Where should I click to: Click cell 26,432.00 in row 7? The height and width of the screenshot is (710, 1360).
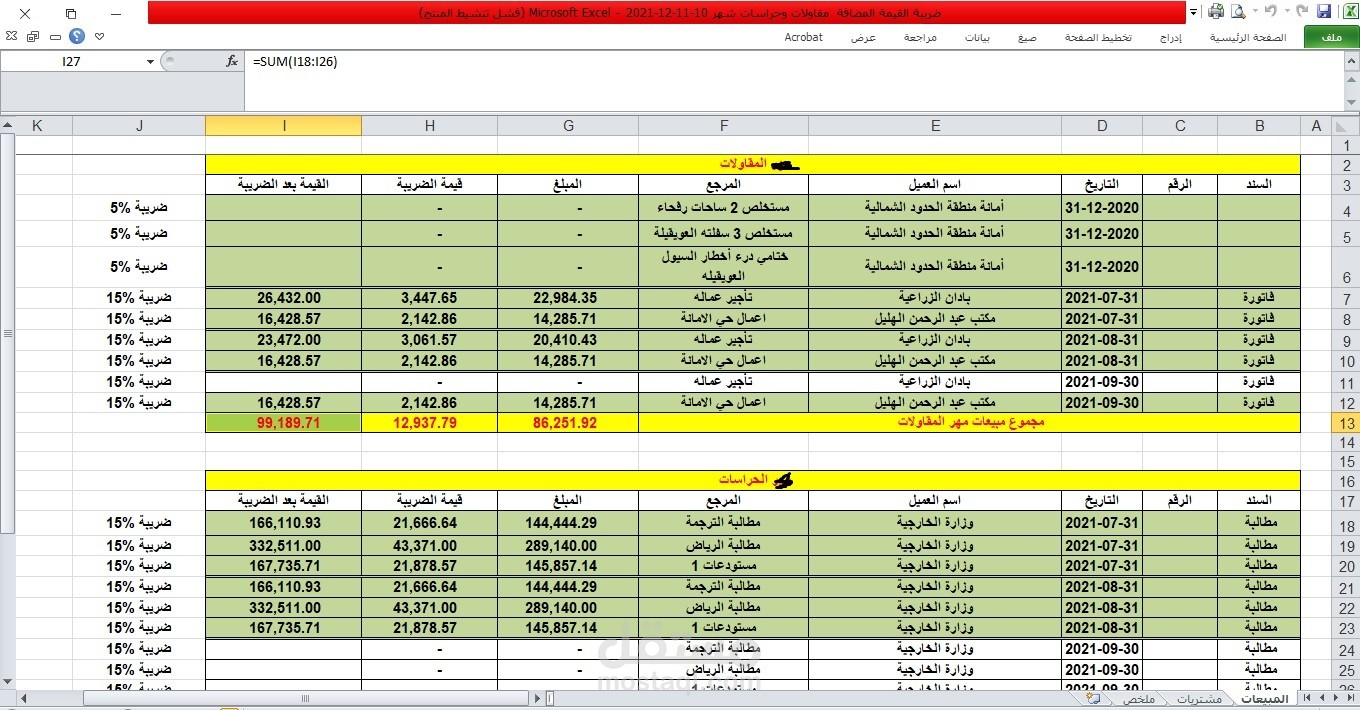coord(284,298)
